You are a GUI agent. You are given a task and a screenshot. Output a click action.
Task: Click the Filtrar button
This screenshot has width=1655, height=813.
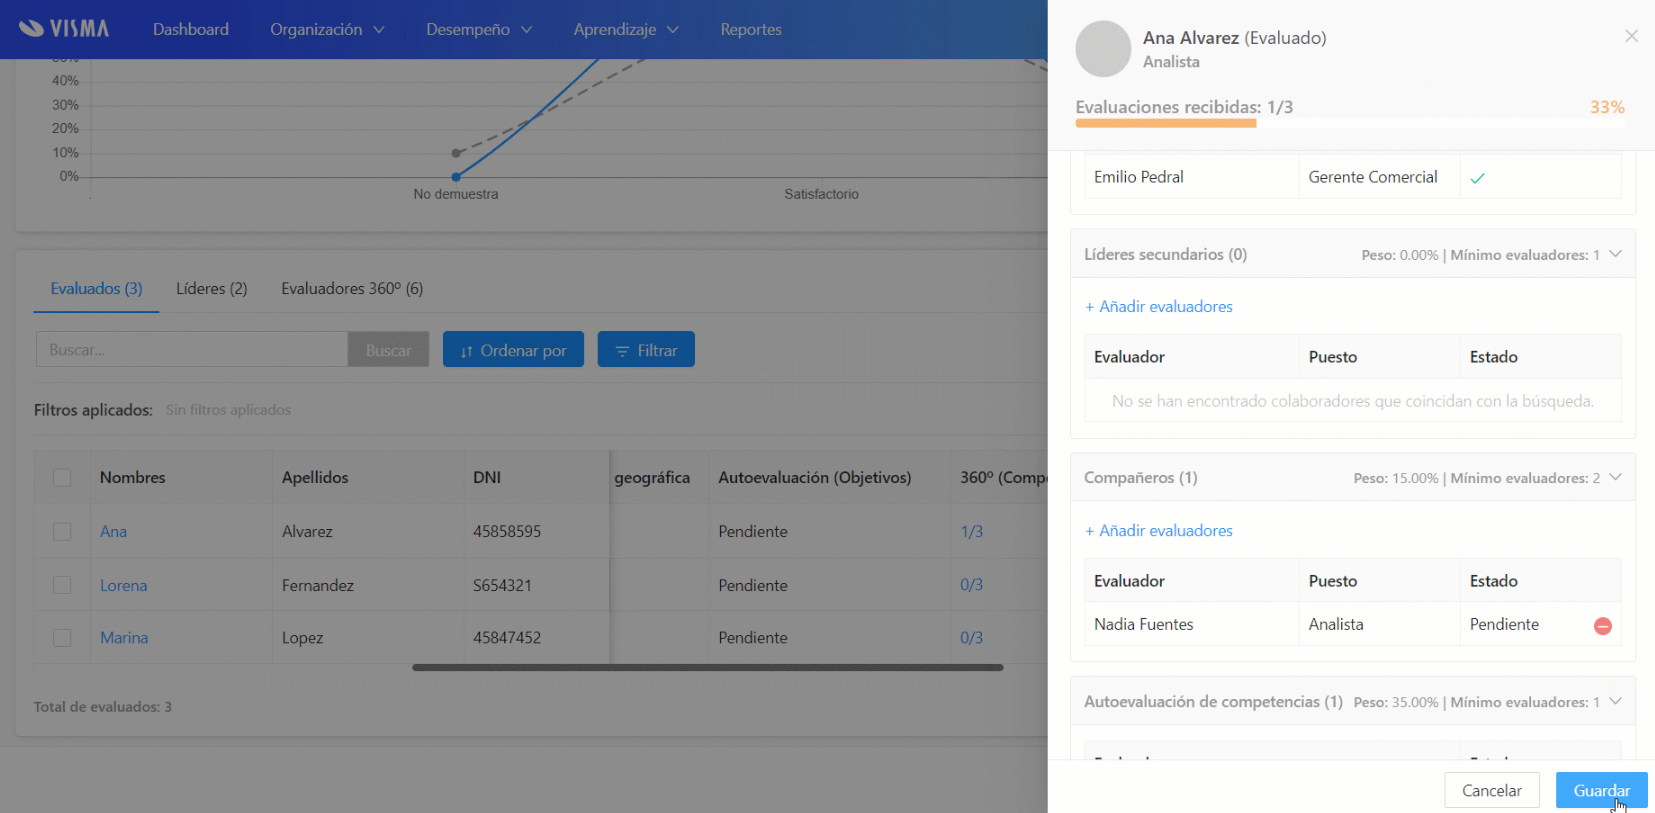646,350
